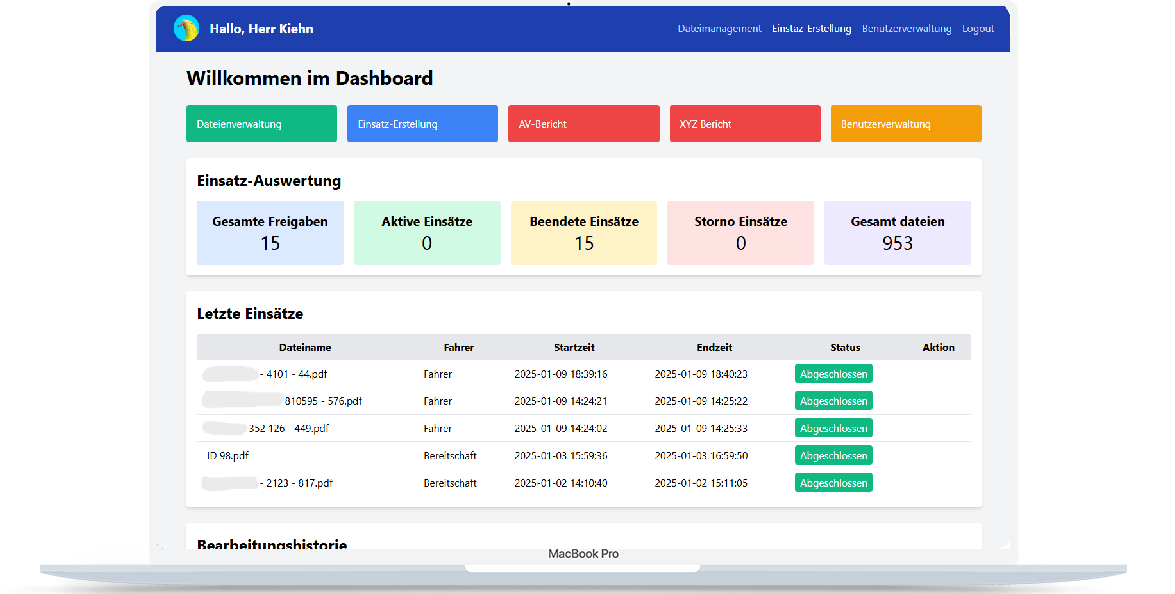Click Fahrer in the 4101 - 44.pdf row
This screenshot has height=594, width=1175.
[x=438, y=374]
